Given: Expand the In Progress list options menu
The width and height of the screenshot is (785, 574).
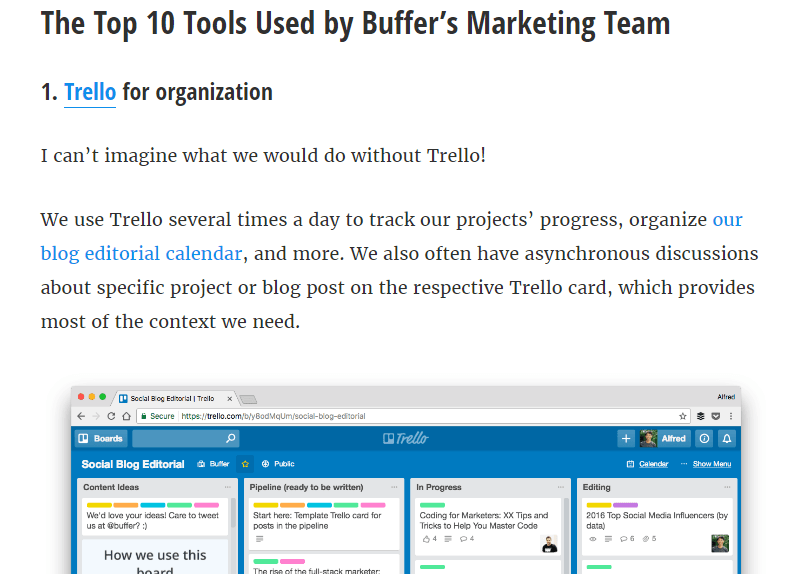Looking at the screenshot, I should coord(561,487).
